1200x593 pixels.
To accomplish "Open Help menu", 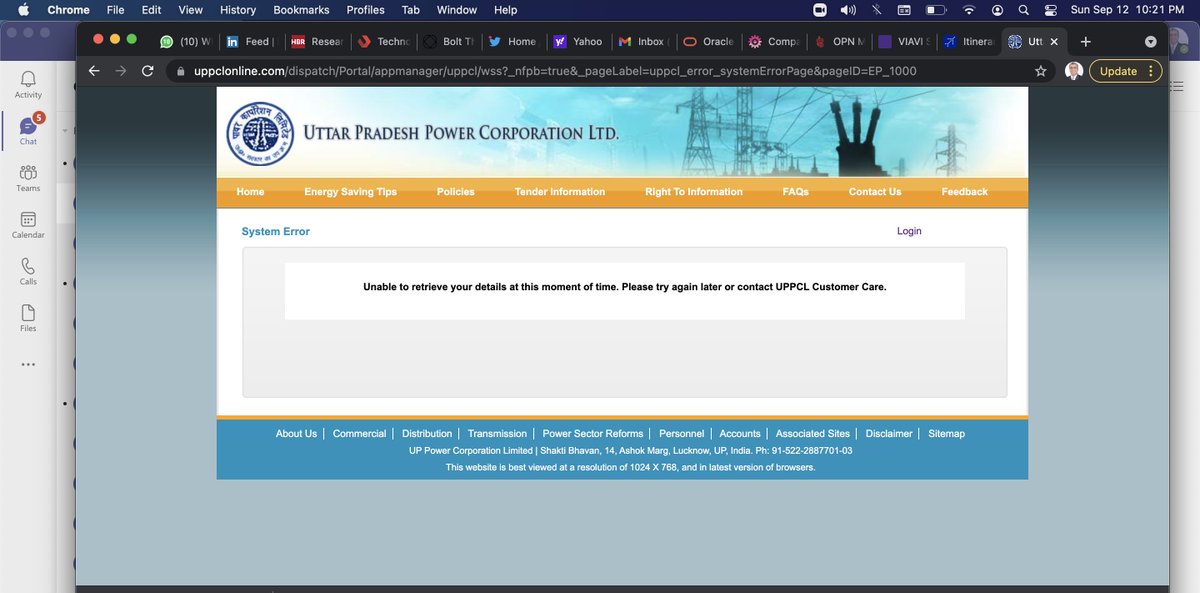I will (x=506, y=10).
